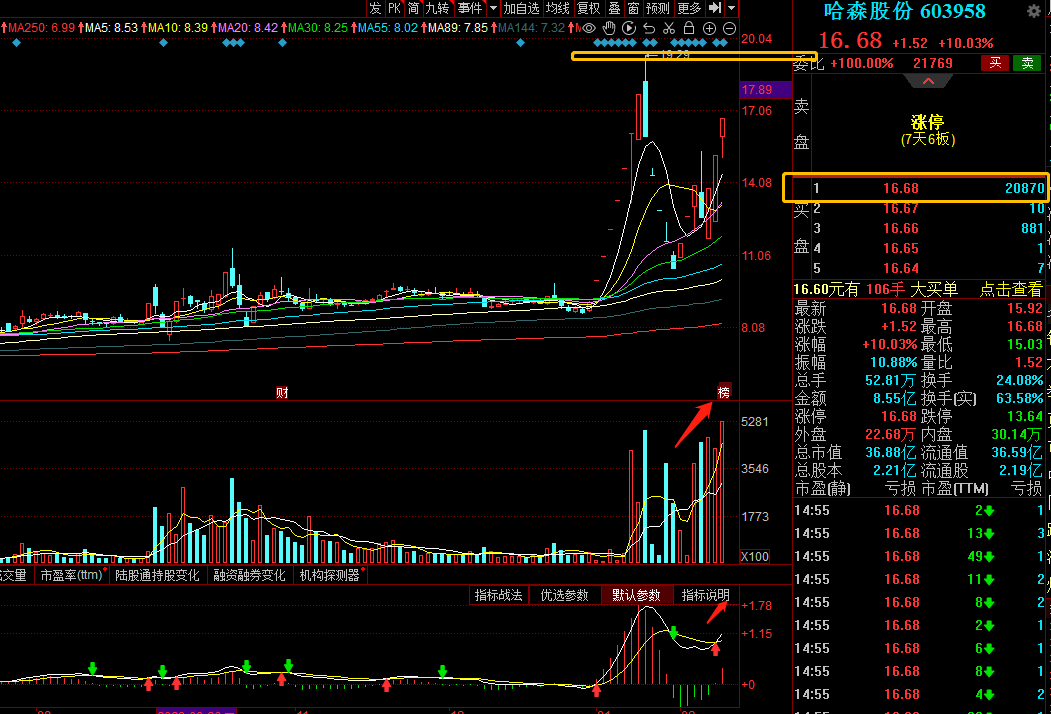Click the red 买 buy button
Viewport: 1051px width, 714px height.
(x=995, y=63)
